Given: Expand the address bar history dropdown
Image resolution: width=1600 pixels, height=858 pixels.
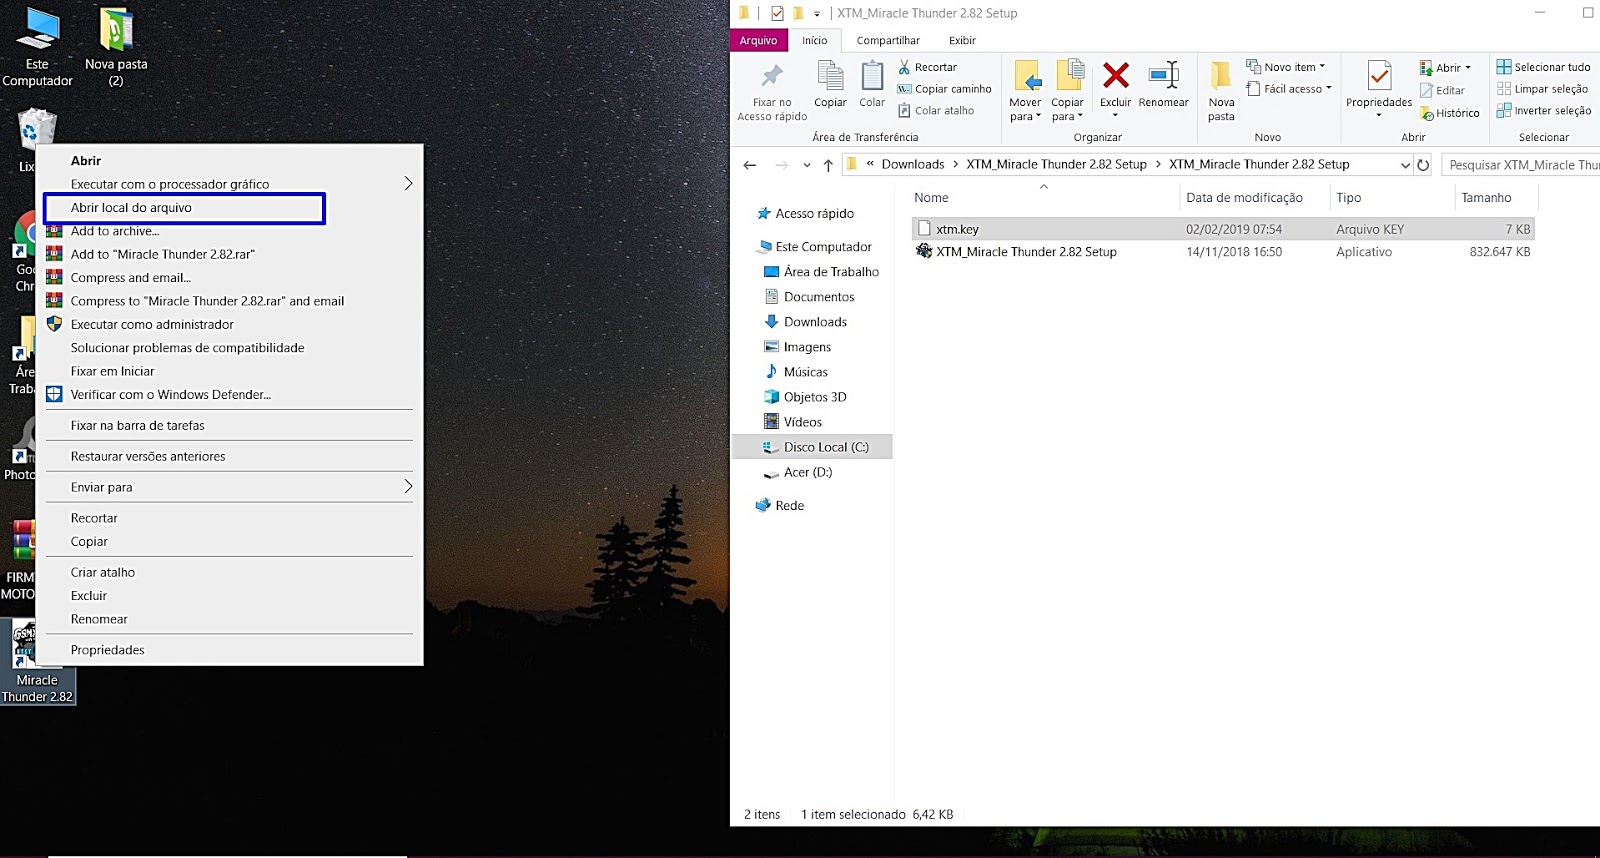Looking at the screenshot, I should (1405, 165).
